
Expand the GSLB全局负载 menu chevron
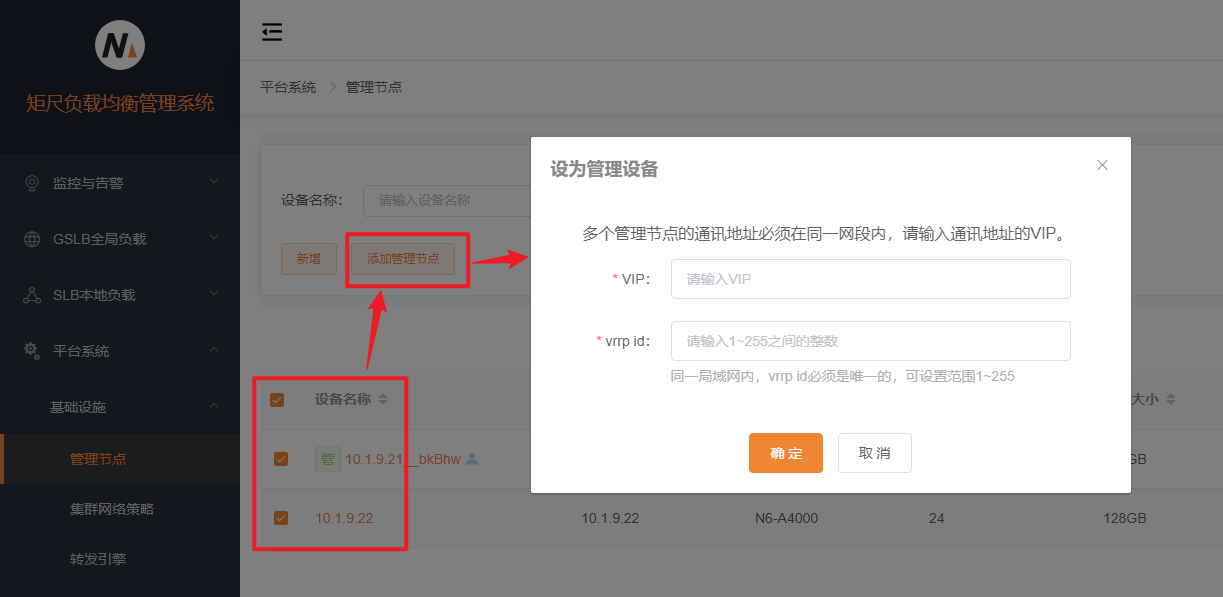click(x=213, y=238)
